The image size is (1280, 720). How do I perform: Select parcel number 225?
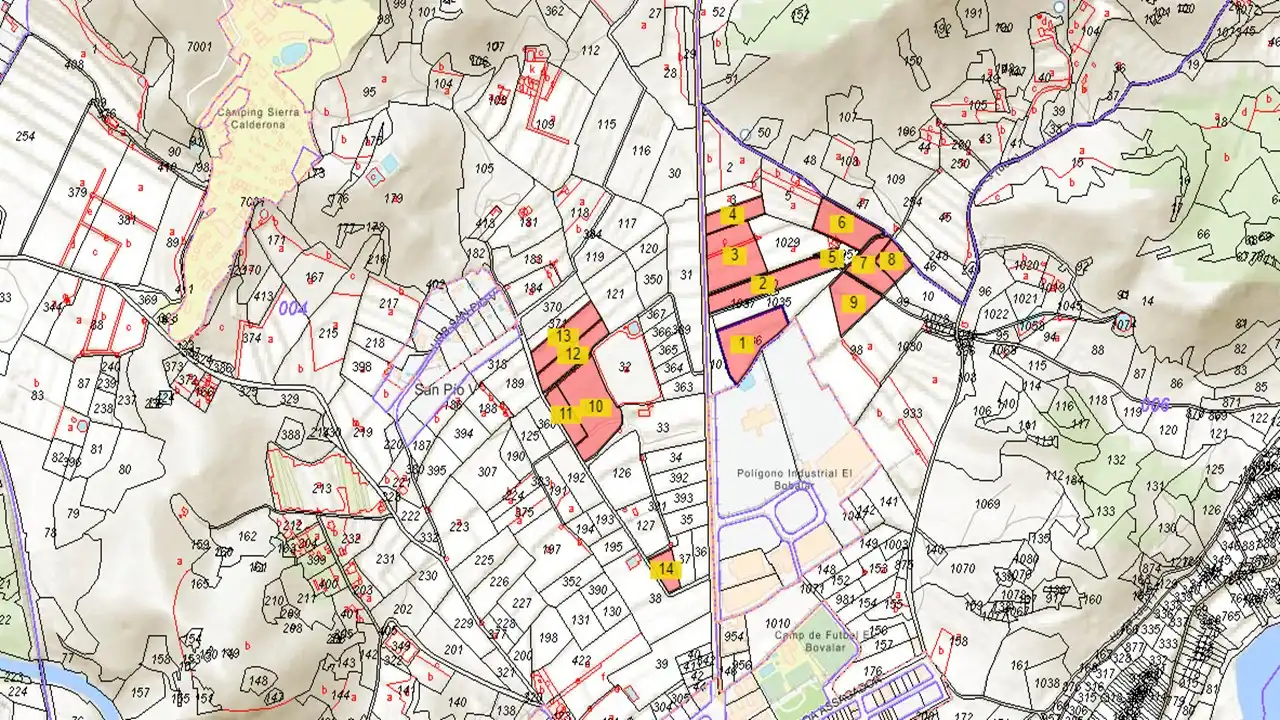pyautogui.click(x=484, y=560)
